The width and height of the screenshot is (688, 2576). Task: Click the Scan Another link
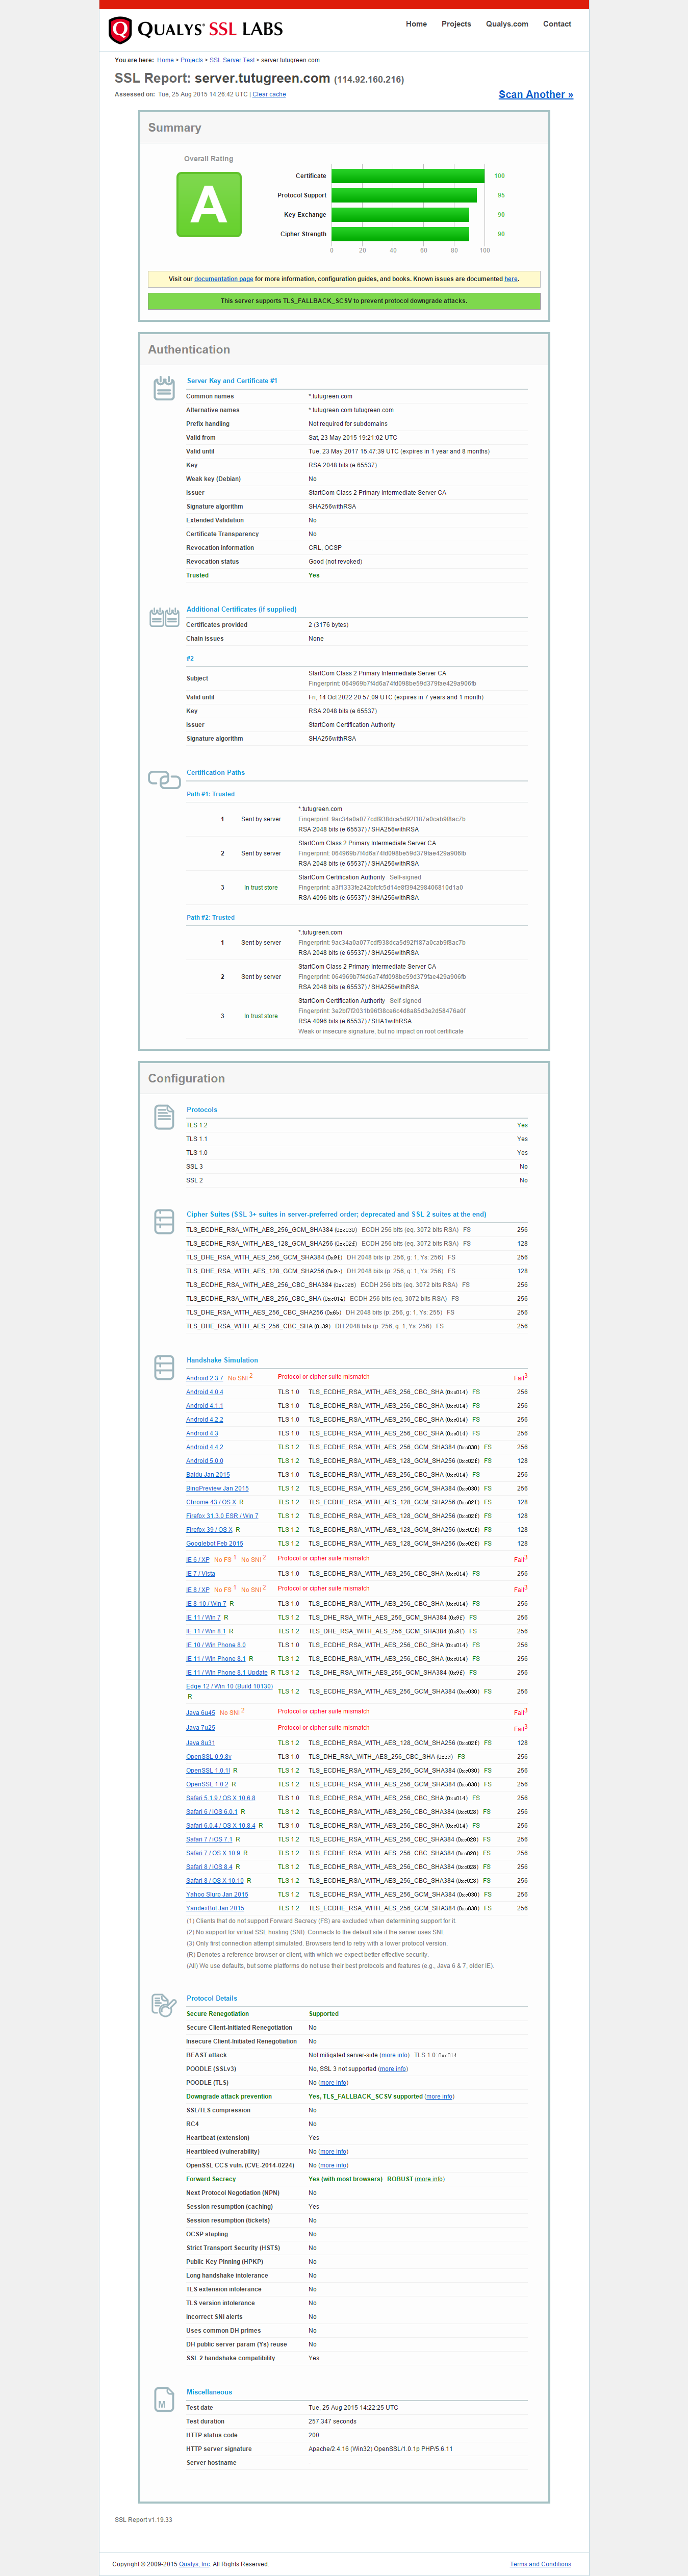pyautogui.click(x=536, y=94)
